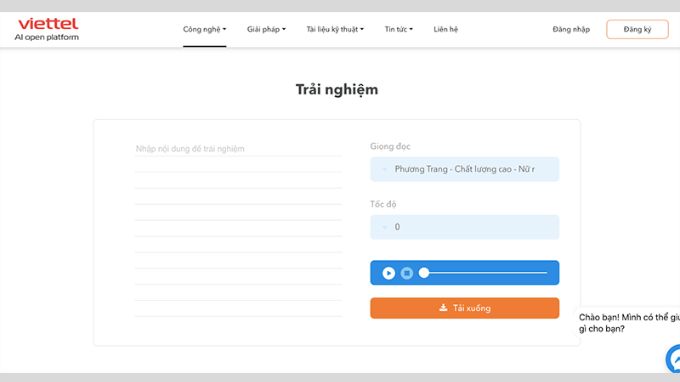Open the Công nghệ dropdown menu
The width and height of the screenshot is (680, 382).
point(204,29)
